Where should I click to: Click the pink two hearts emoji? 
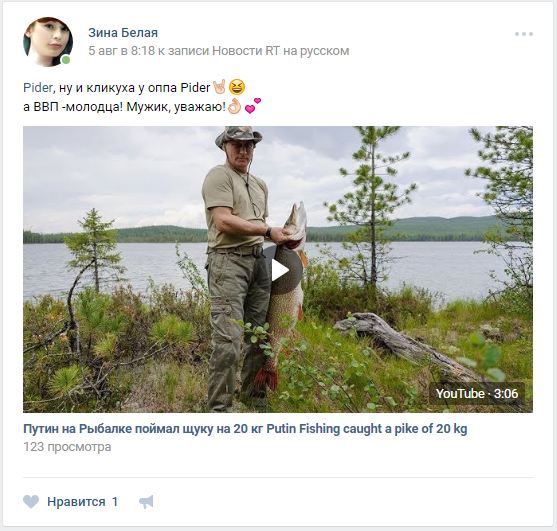253,105
